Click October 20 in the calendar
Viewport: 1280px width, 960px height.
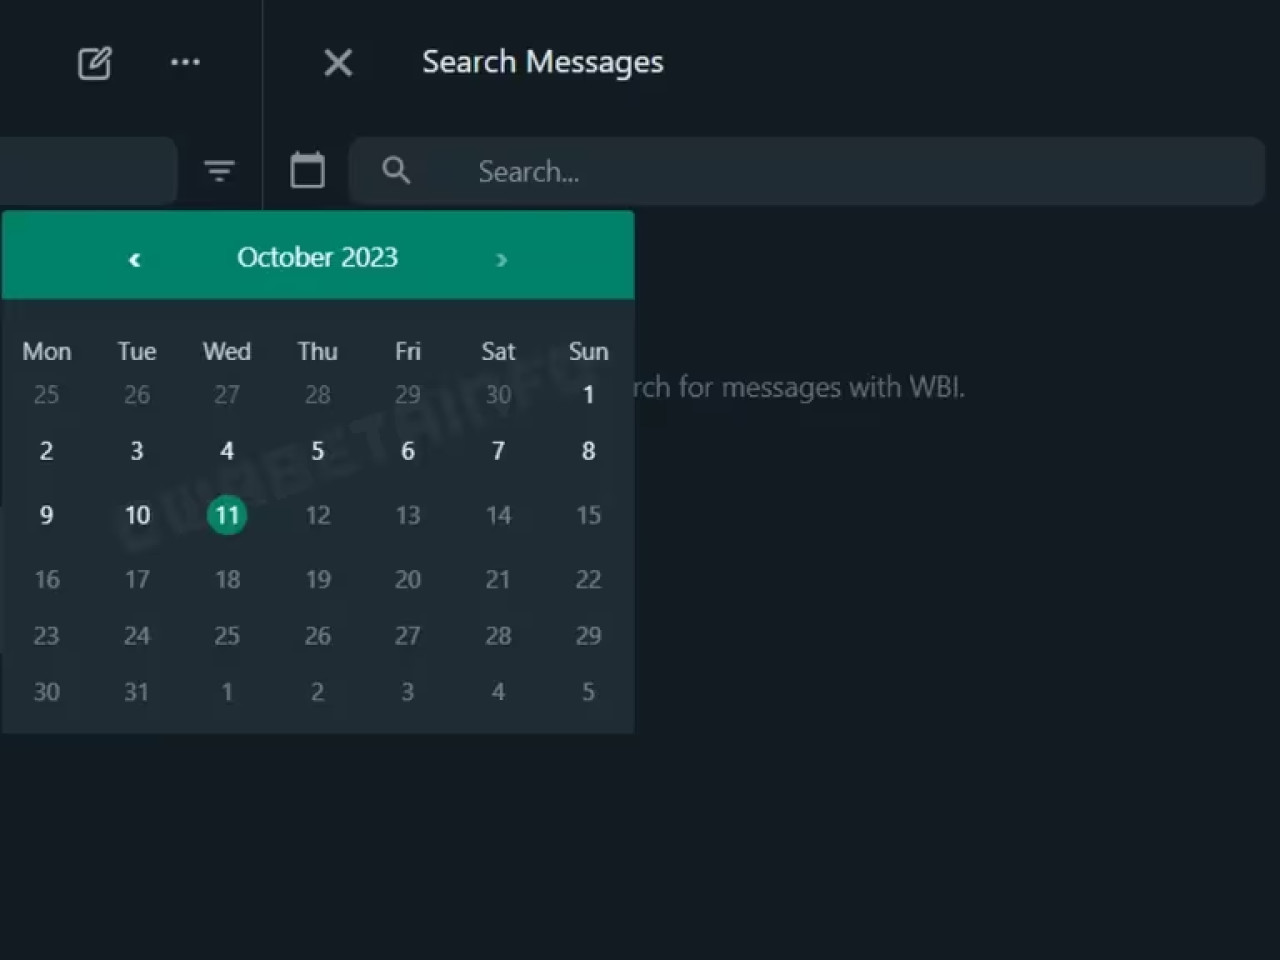click(x=407, y=579)
